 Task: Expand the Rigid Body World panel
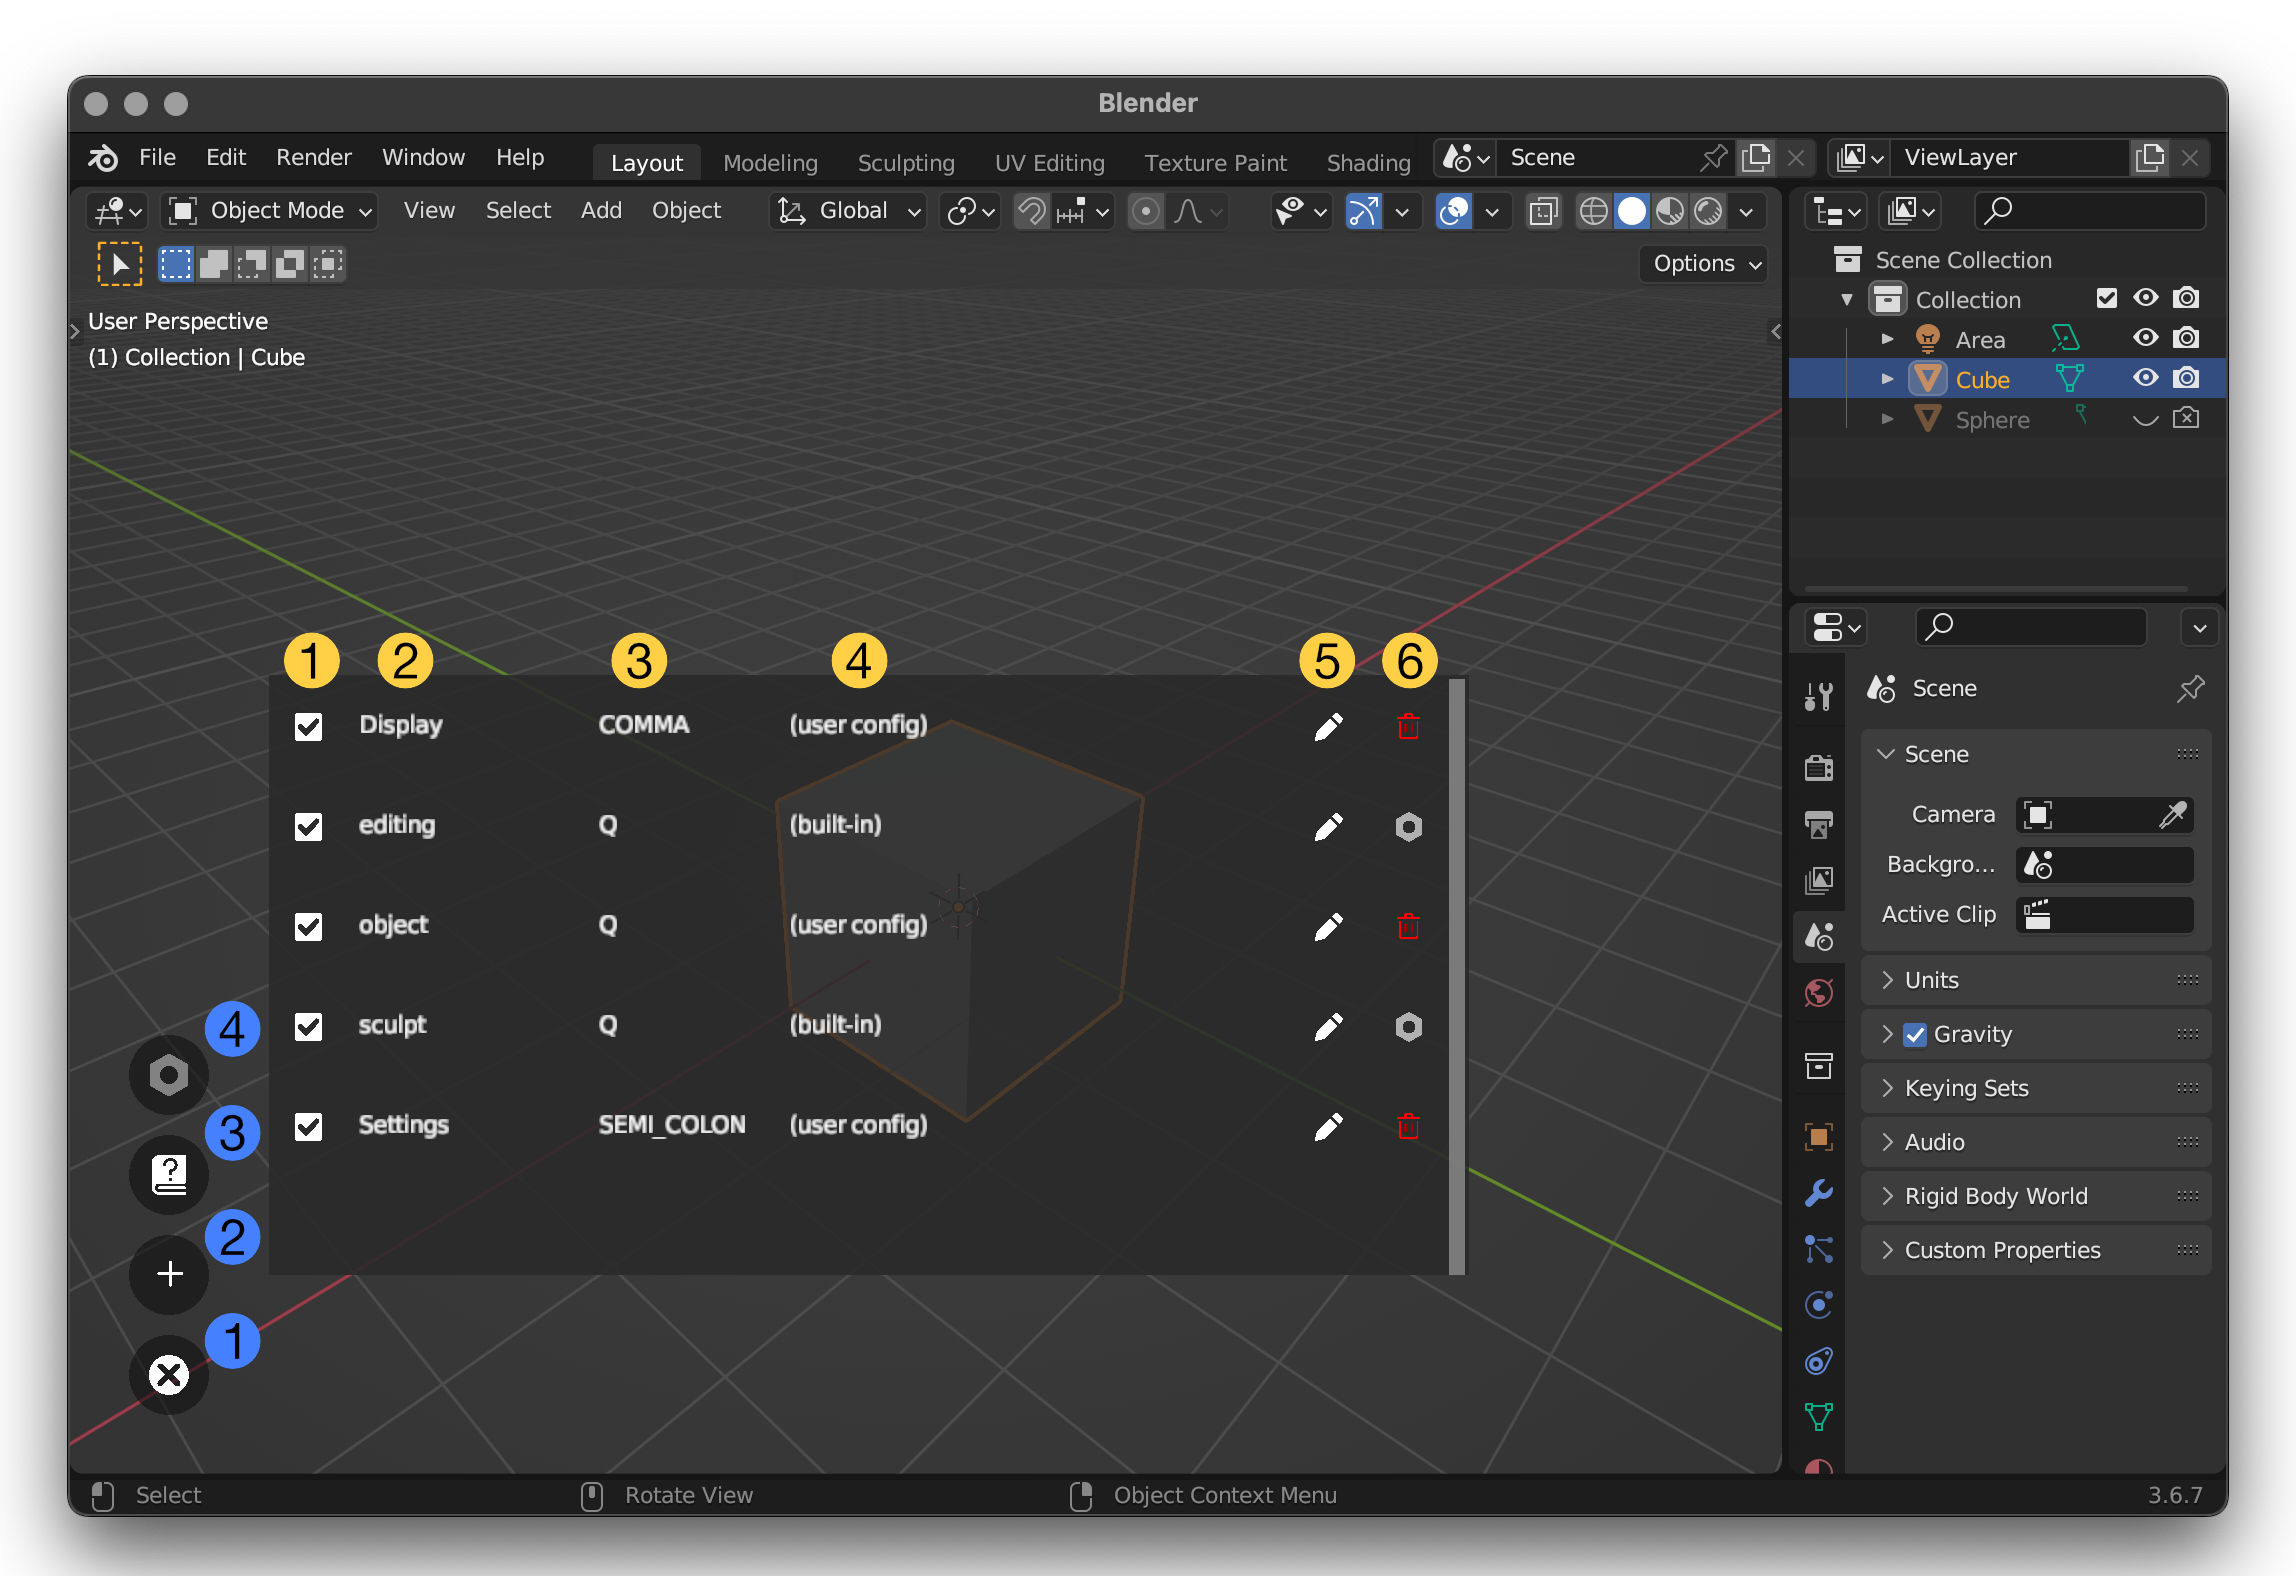coord(2036,1196)
